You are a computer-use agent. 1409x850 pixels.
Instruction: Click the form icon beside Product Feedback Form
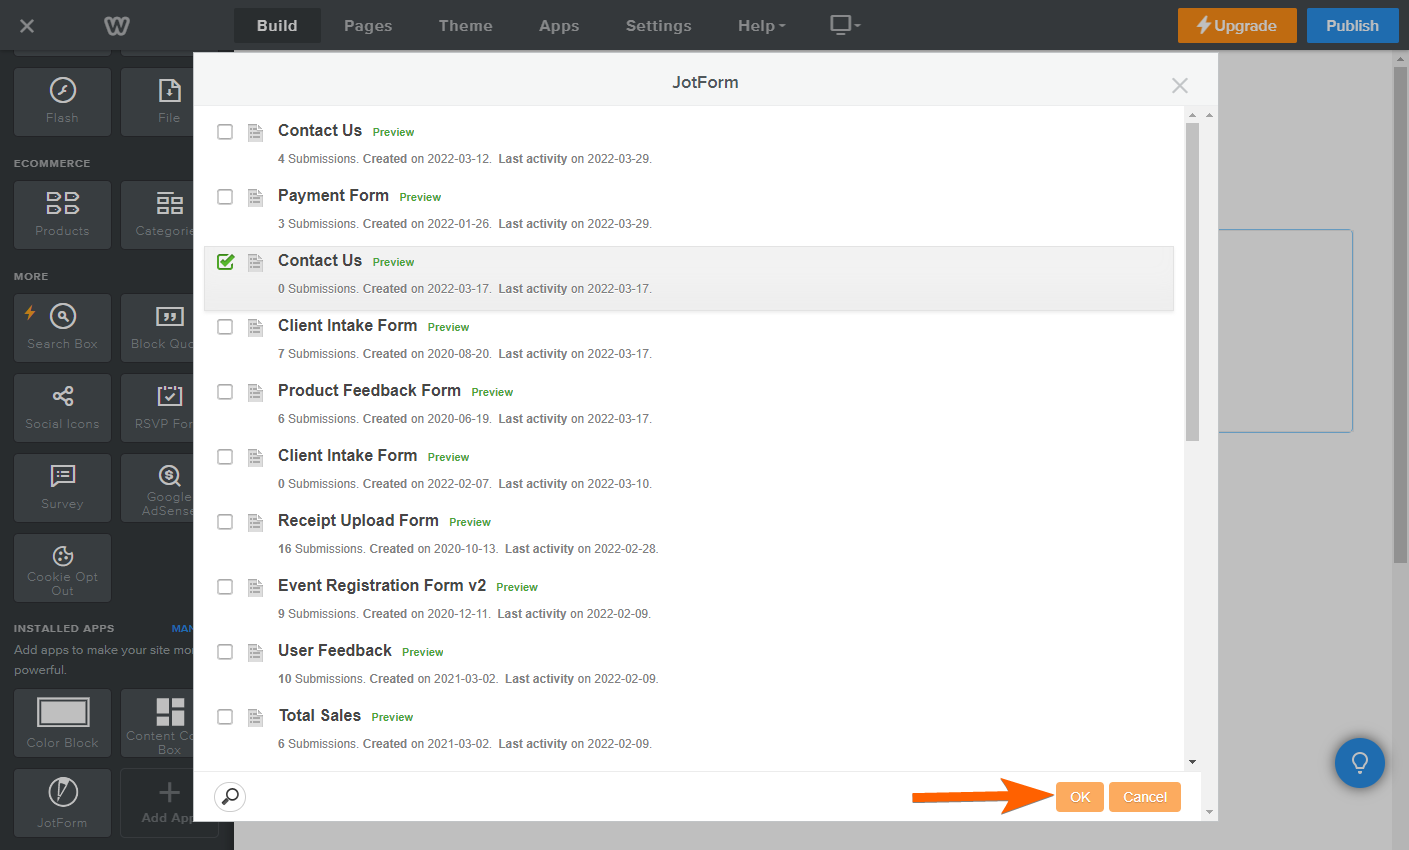(256, 392)
